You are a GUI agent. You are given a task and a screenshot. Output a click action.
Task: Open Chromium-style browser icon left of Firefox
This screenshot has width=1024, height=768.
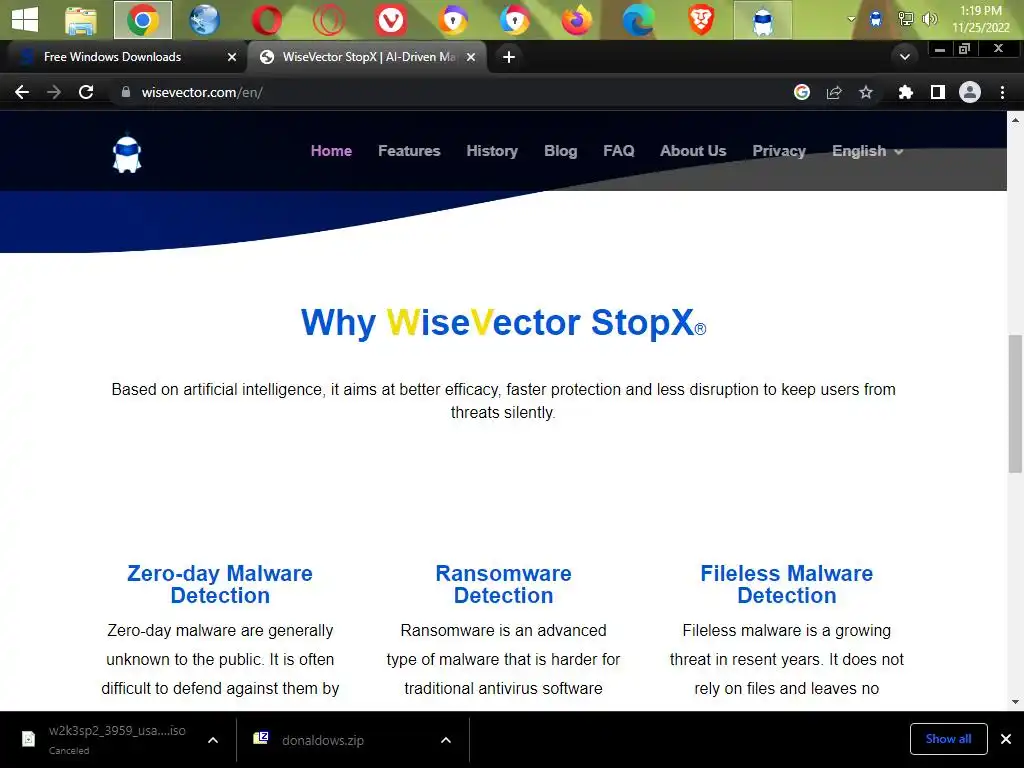(x=515, y=20)
